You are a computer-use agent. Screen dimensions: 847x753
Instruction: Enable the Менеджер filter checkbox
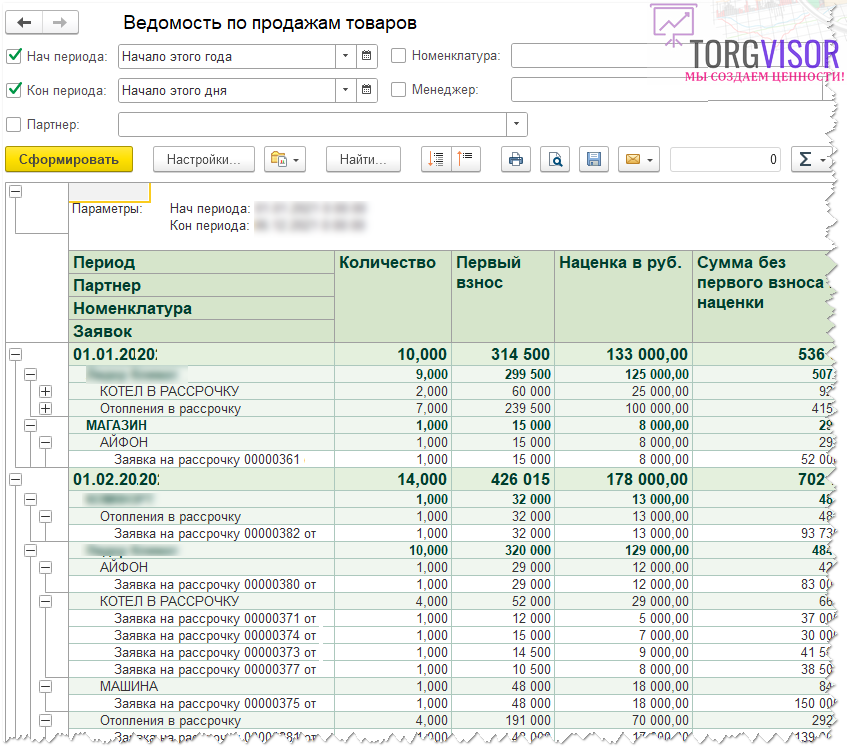398,90
